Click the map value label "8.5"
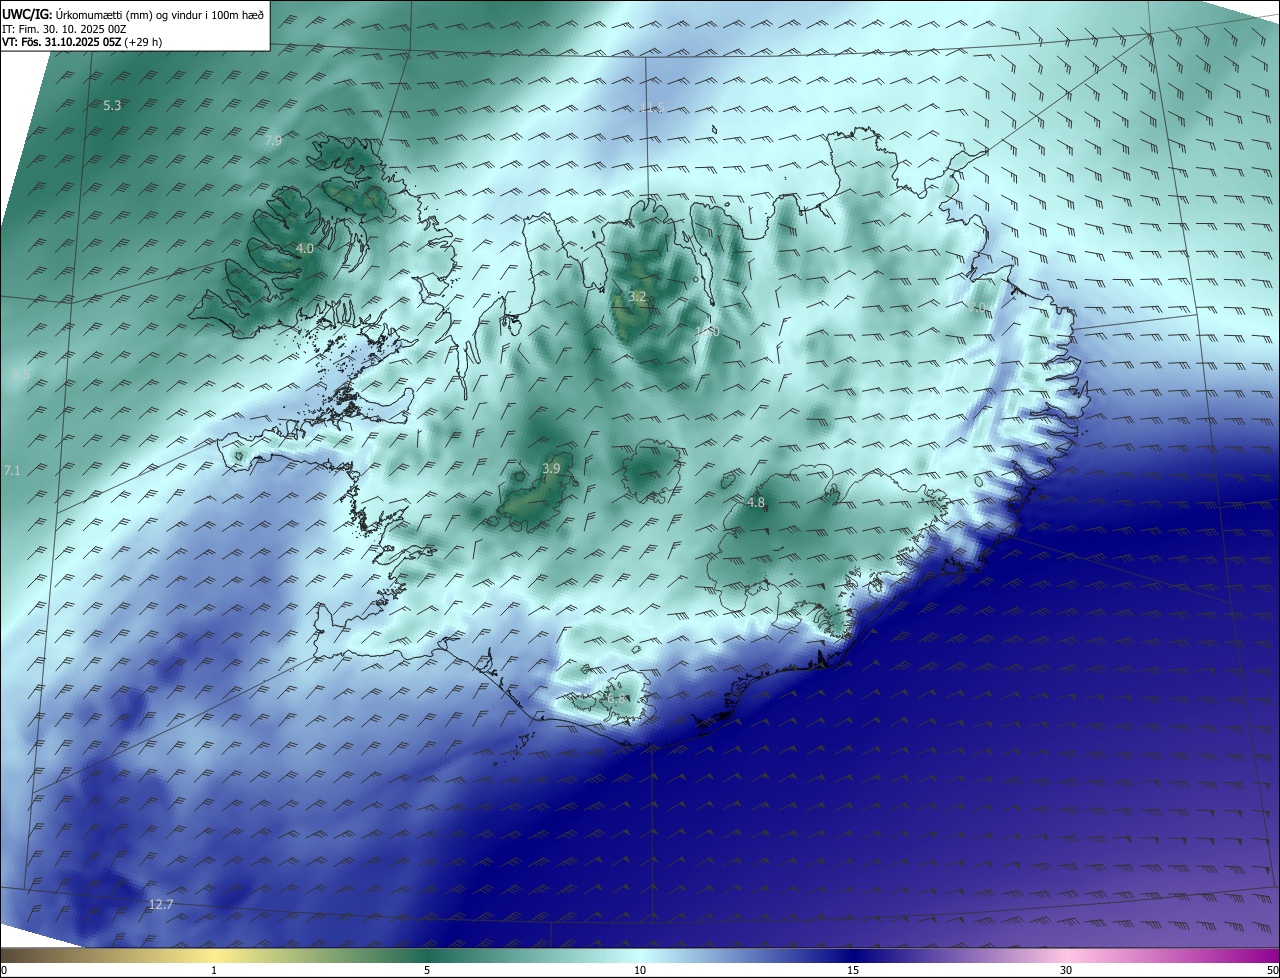 [x=20, y=375]
